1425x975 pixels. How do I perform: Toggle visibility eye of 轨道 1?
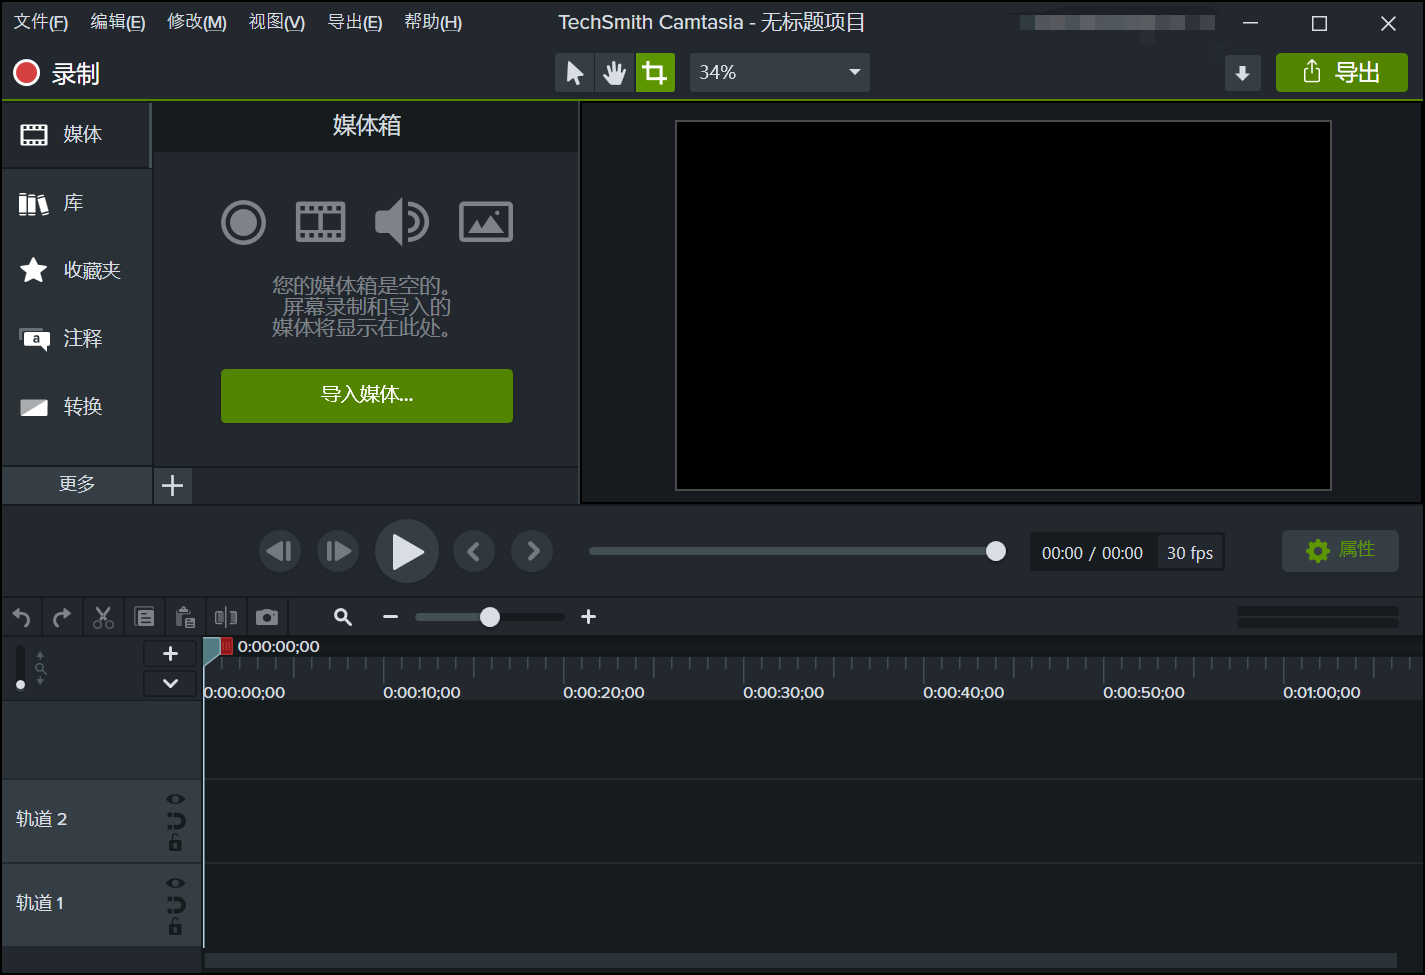(x=175, y=883)
